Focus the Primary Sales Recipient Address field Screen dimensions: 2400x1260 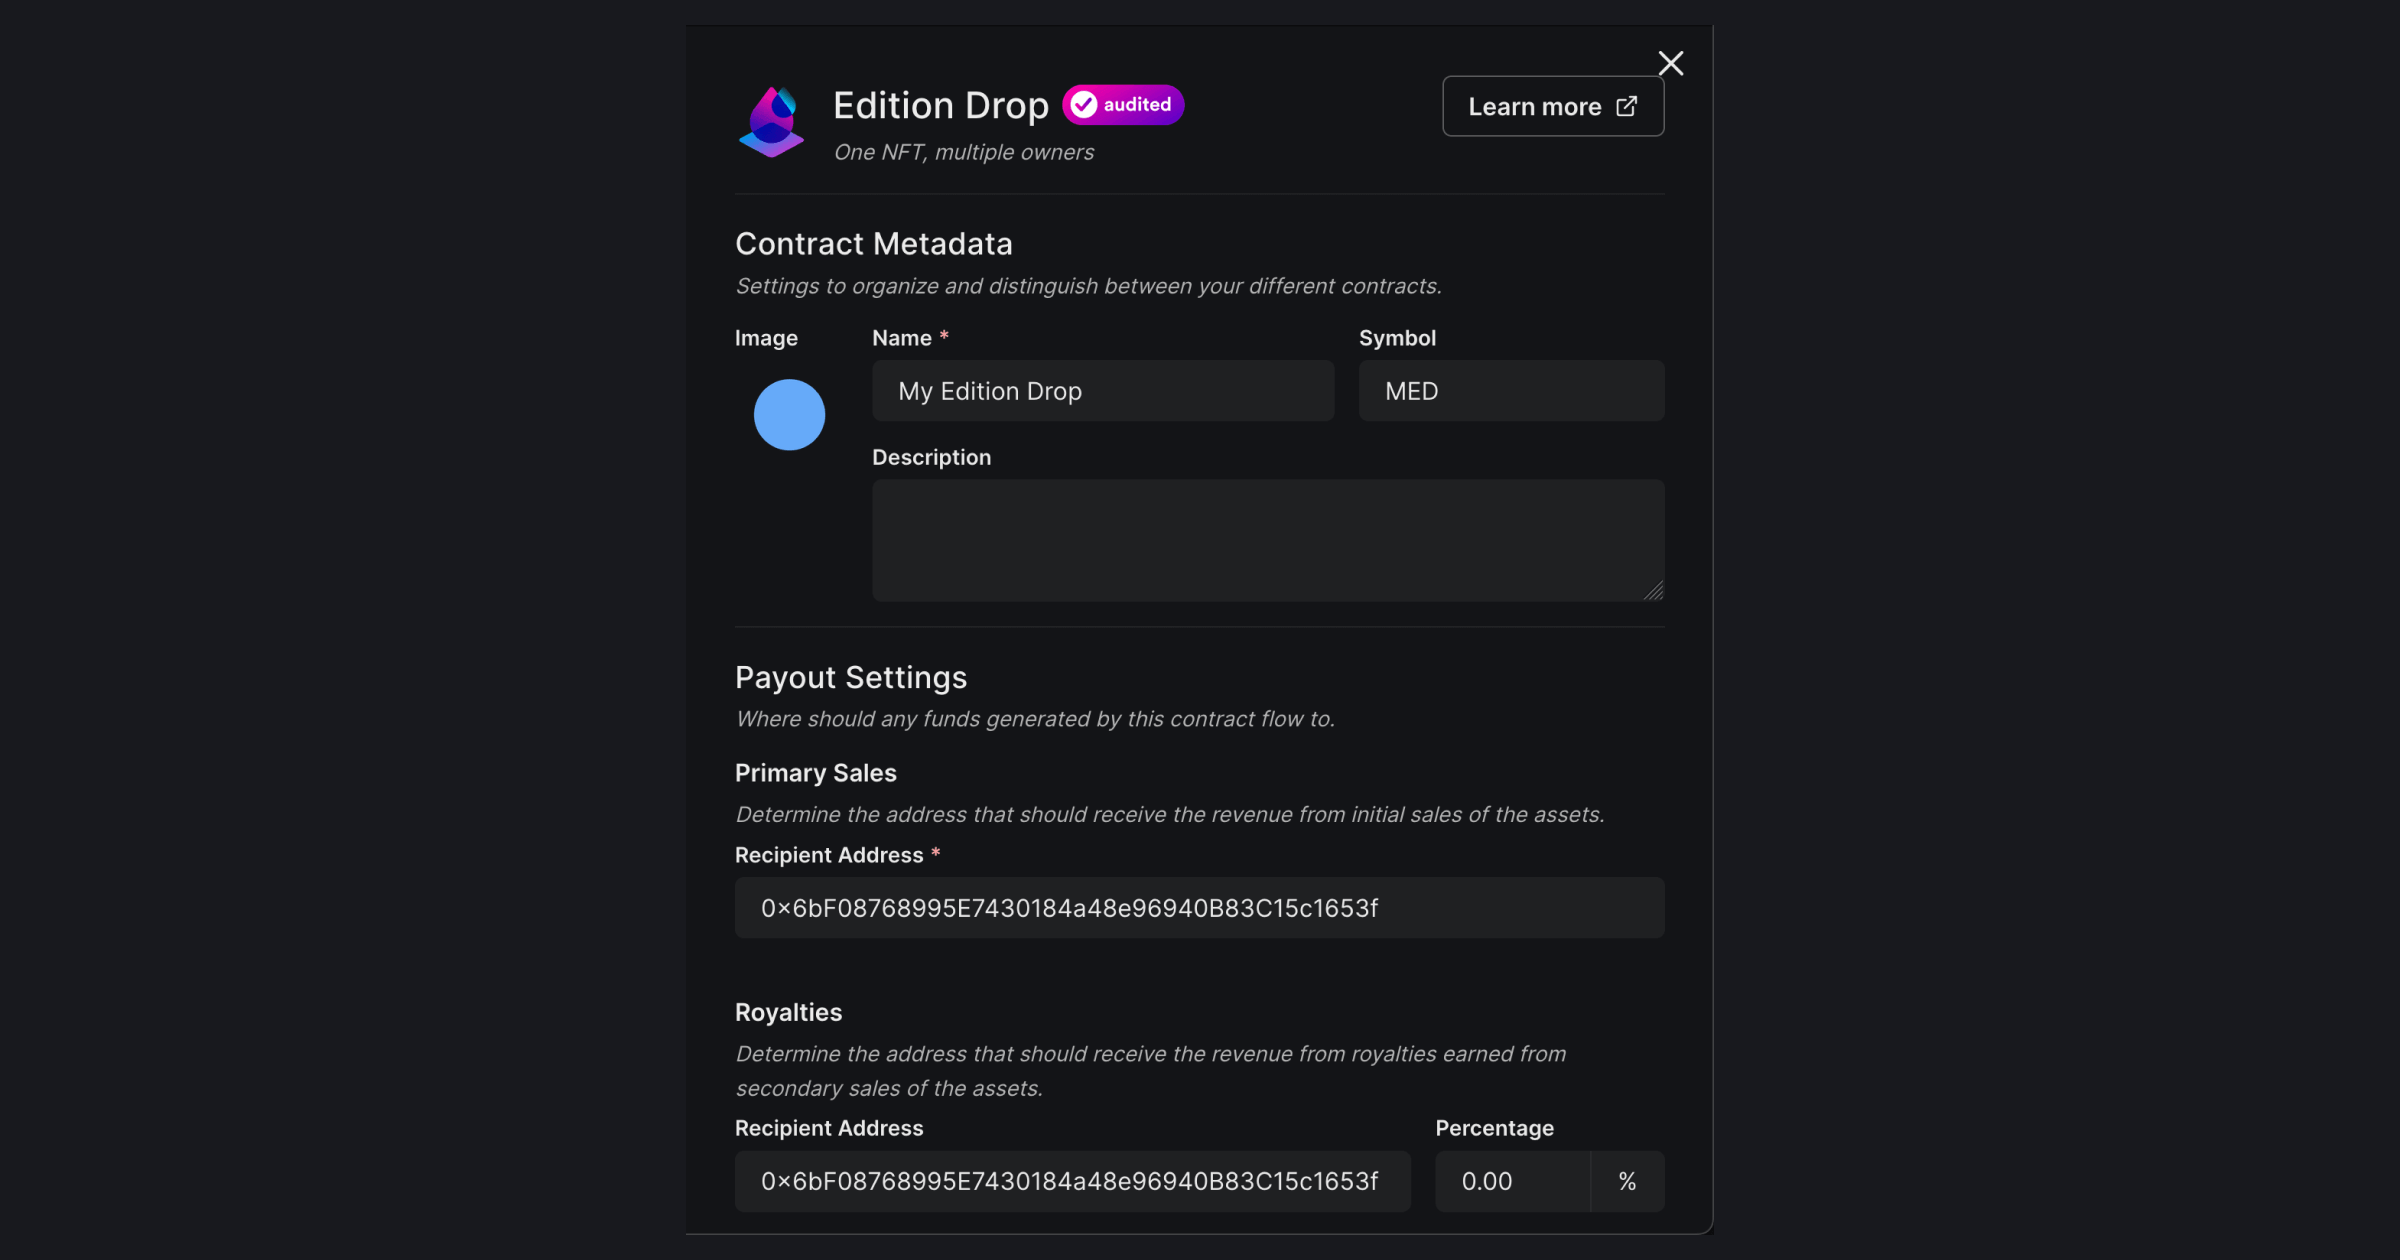1199,908
